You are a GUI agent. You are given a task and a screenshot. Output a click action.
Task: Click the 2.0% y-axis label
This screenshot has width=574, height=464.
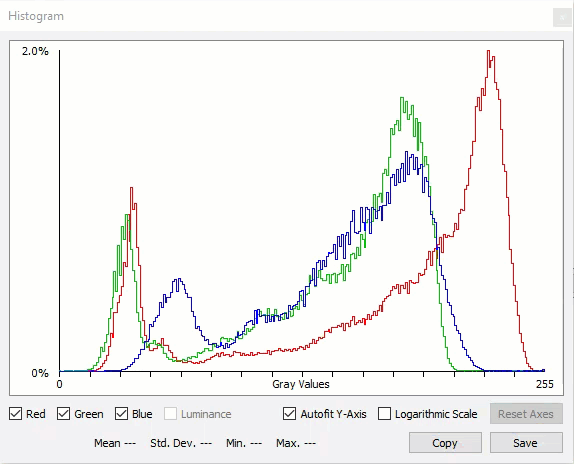(35, 51)
